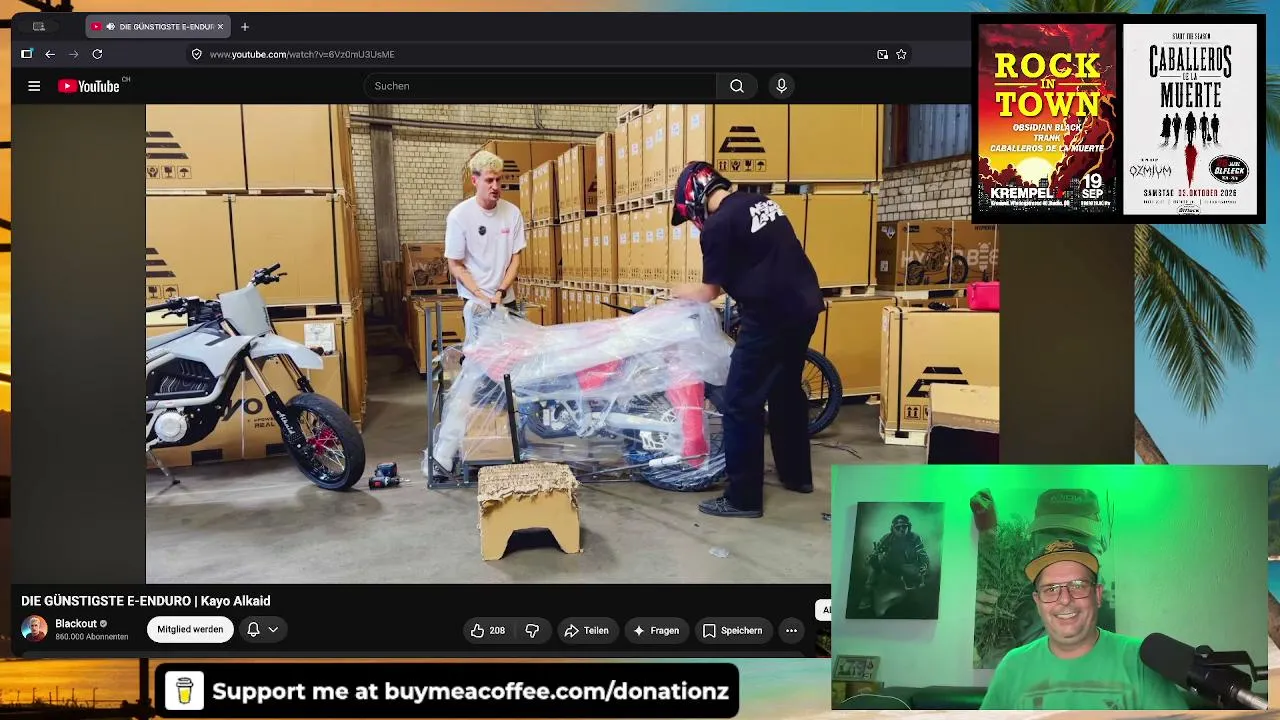The width and height of the screenshot is (1280, 720).
Task: Click the browser forward arrow
Action: click(x=73, y=54)
